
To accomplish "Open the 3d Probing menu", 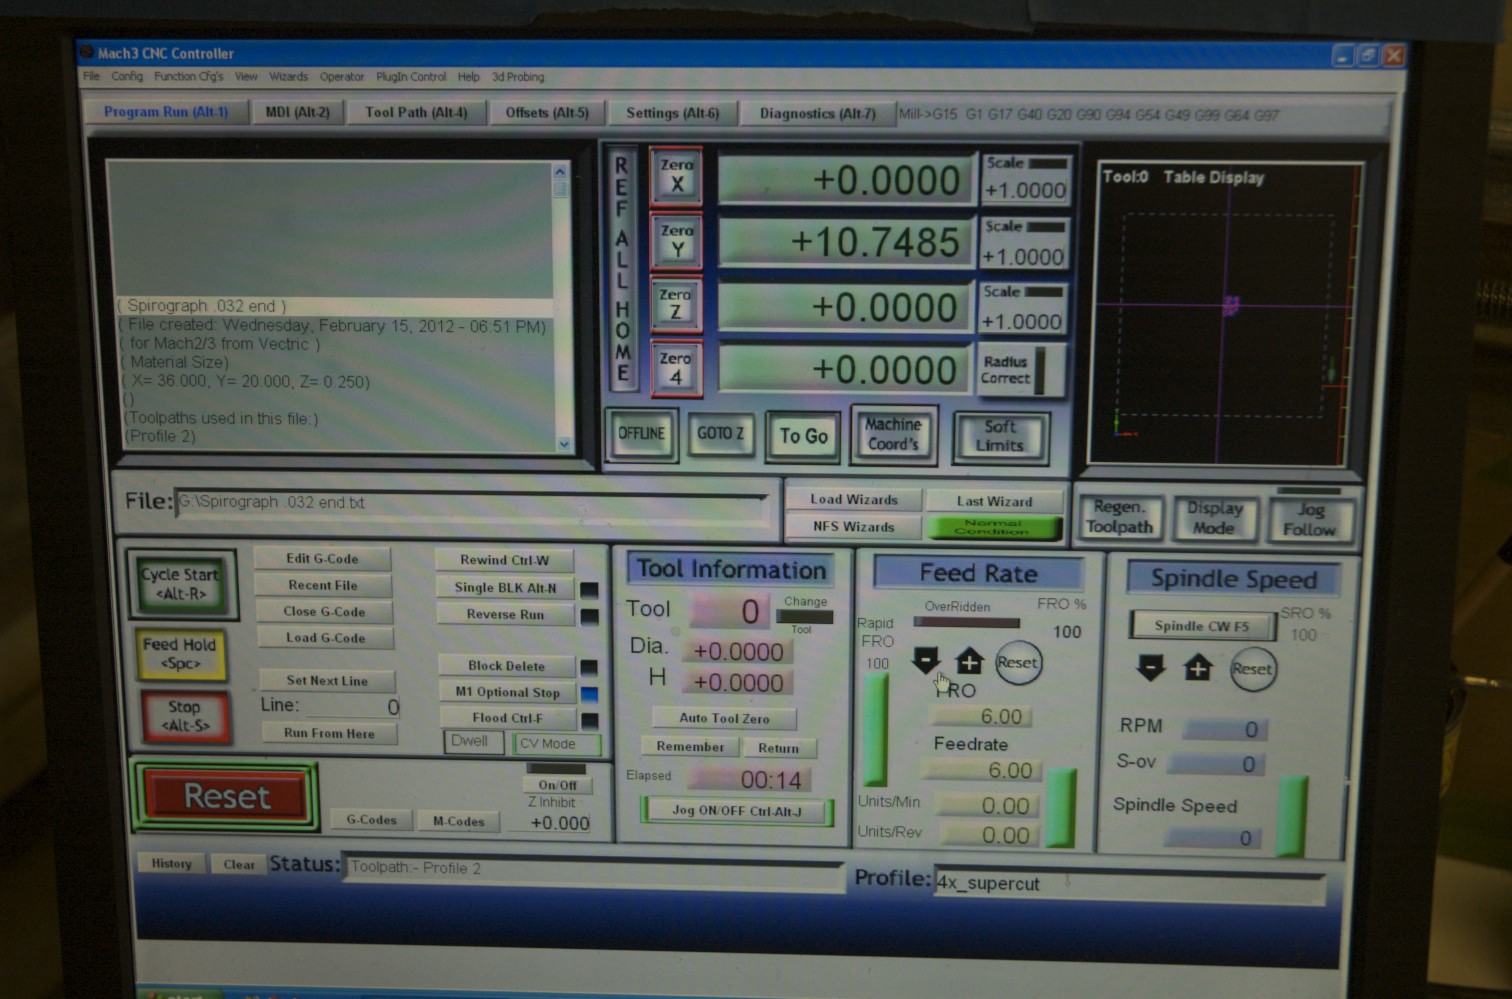I will tap(518, 76).
